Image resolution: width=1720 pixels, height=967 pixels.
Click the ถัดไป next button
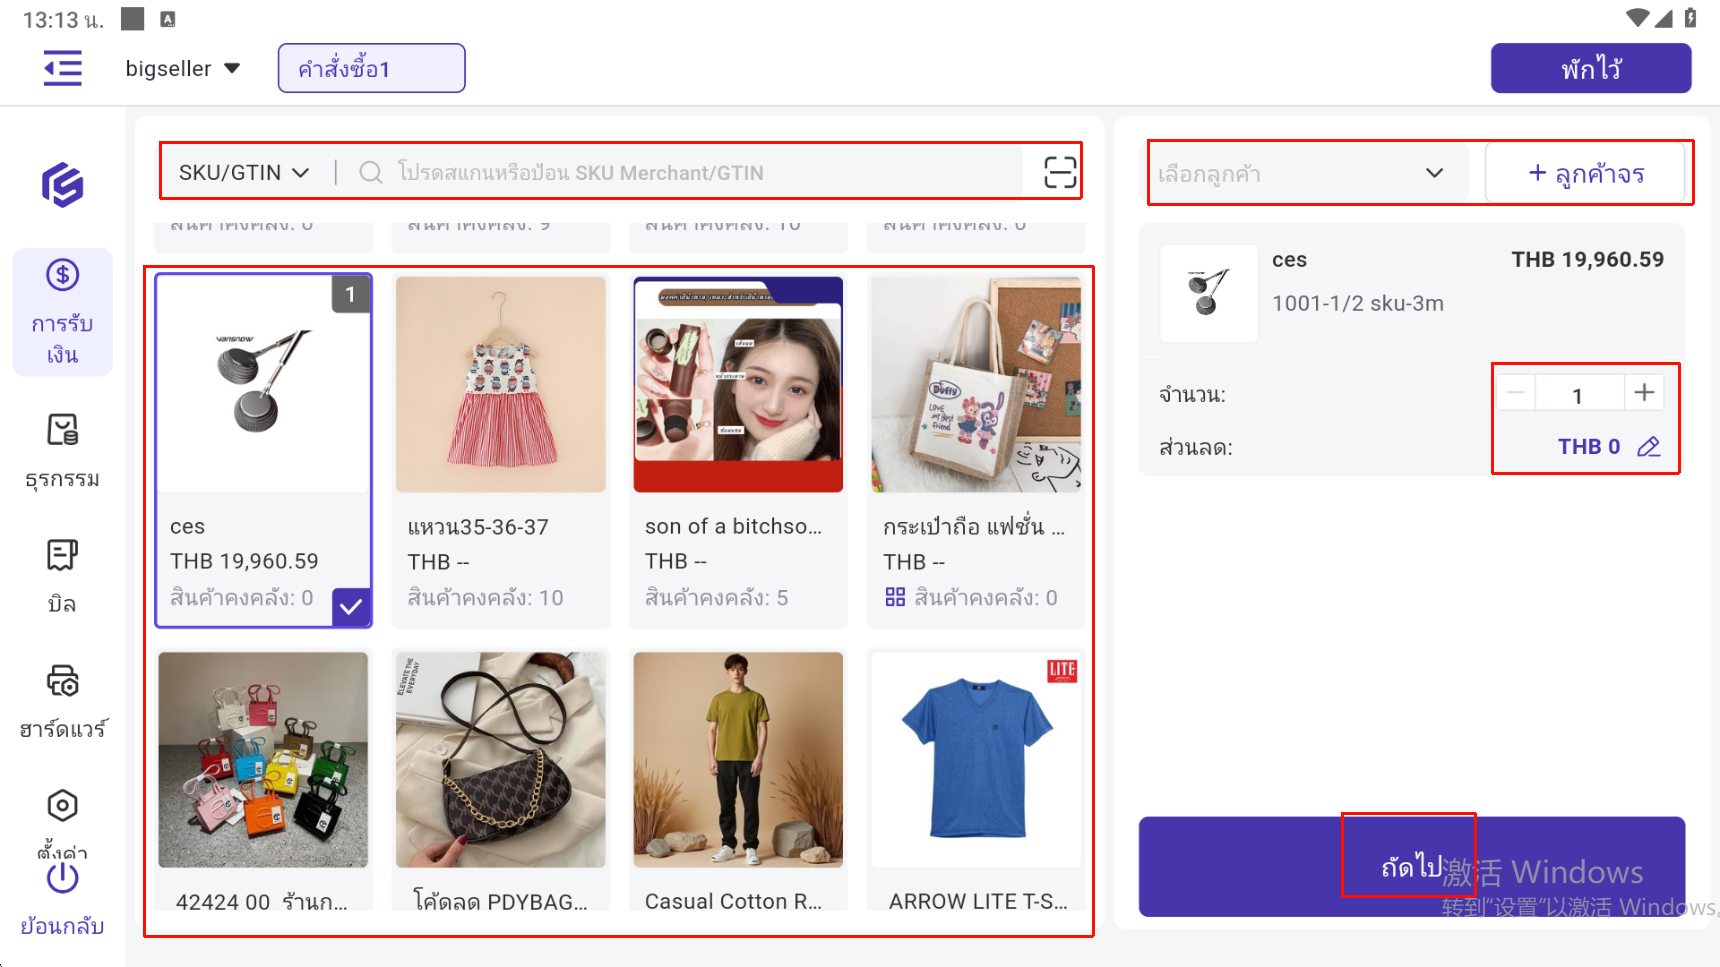point(1410,866)
